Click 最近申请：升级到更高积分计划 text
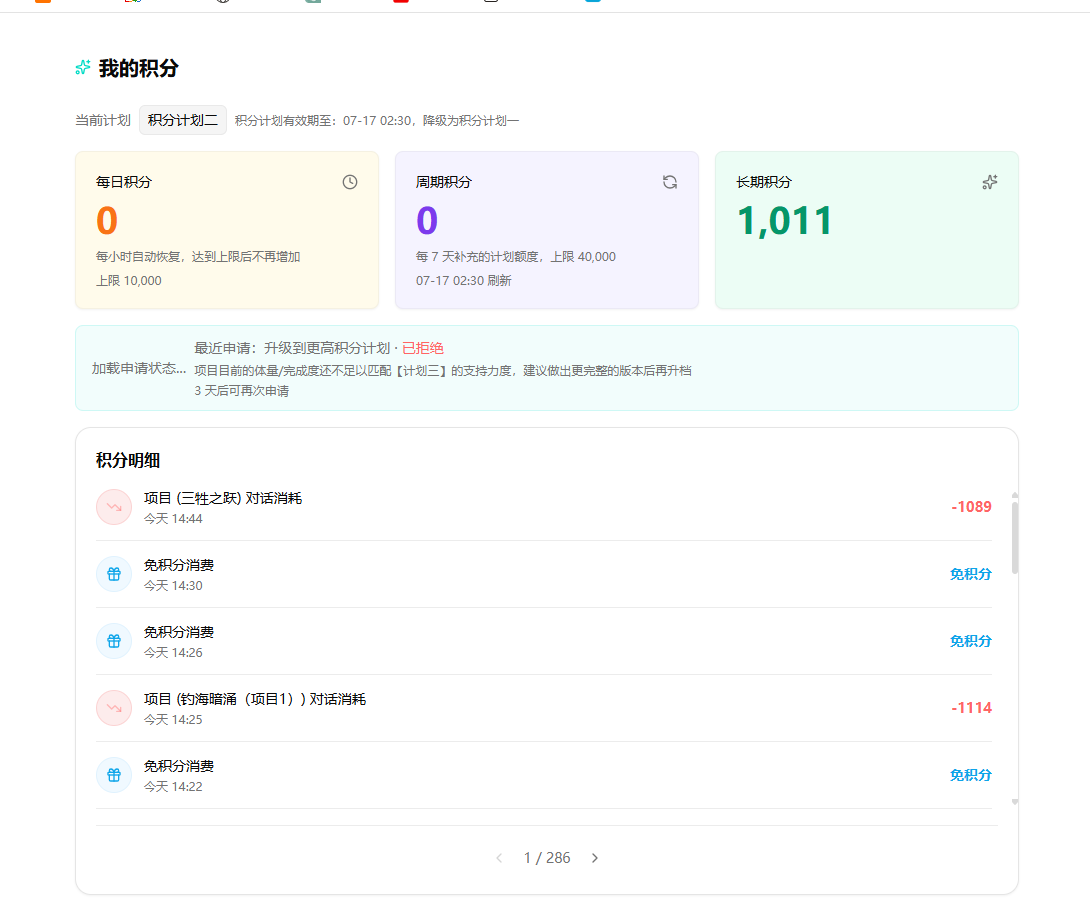 click(292, 348)
